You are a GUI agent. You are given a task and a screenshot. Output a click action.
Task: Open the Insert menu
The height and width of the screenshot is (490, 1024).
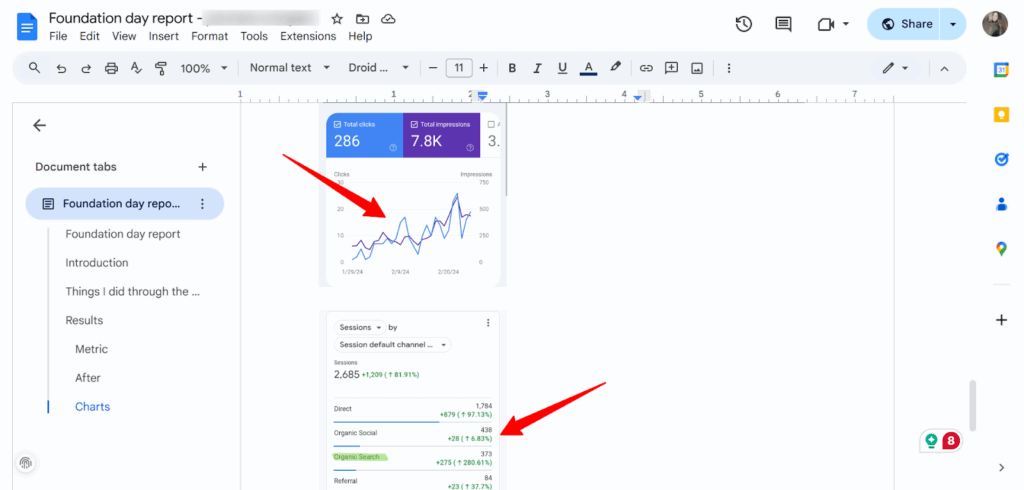164,36
